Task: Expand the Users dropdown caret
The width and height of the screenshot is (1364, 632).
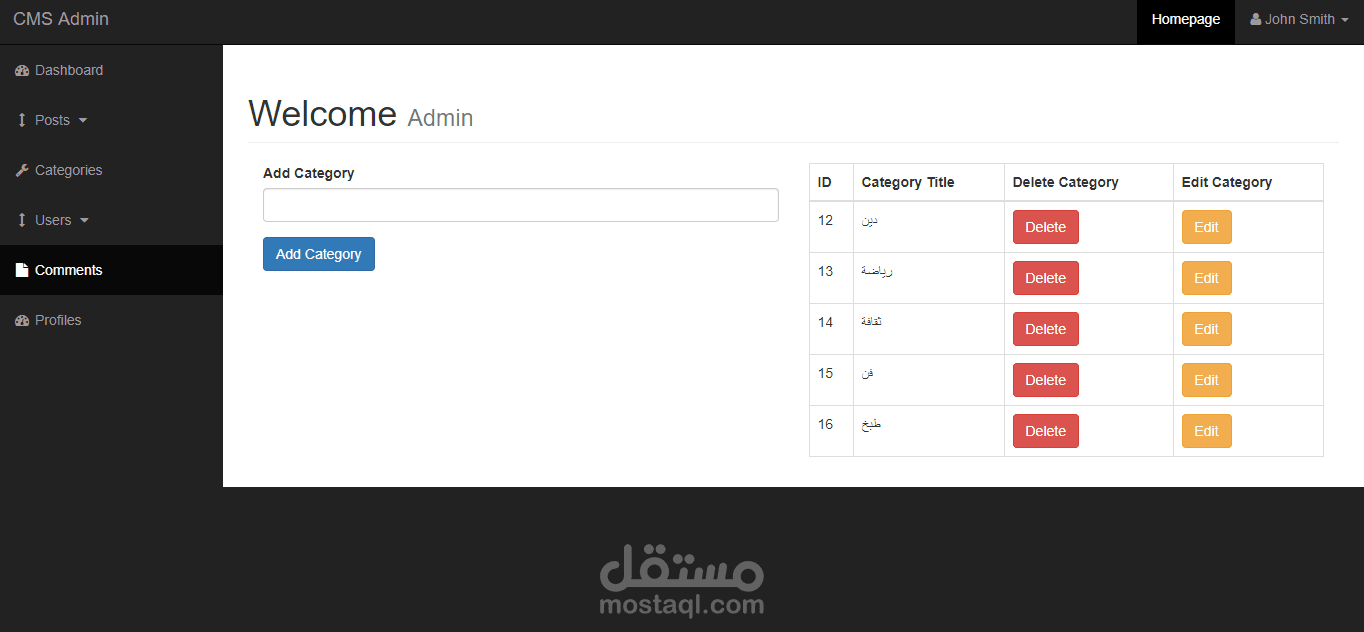Action: point(84,221)
